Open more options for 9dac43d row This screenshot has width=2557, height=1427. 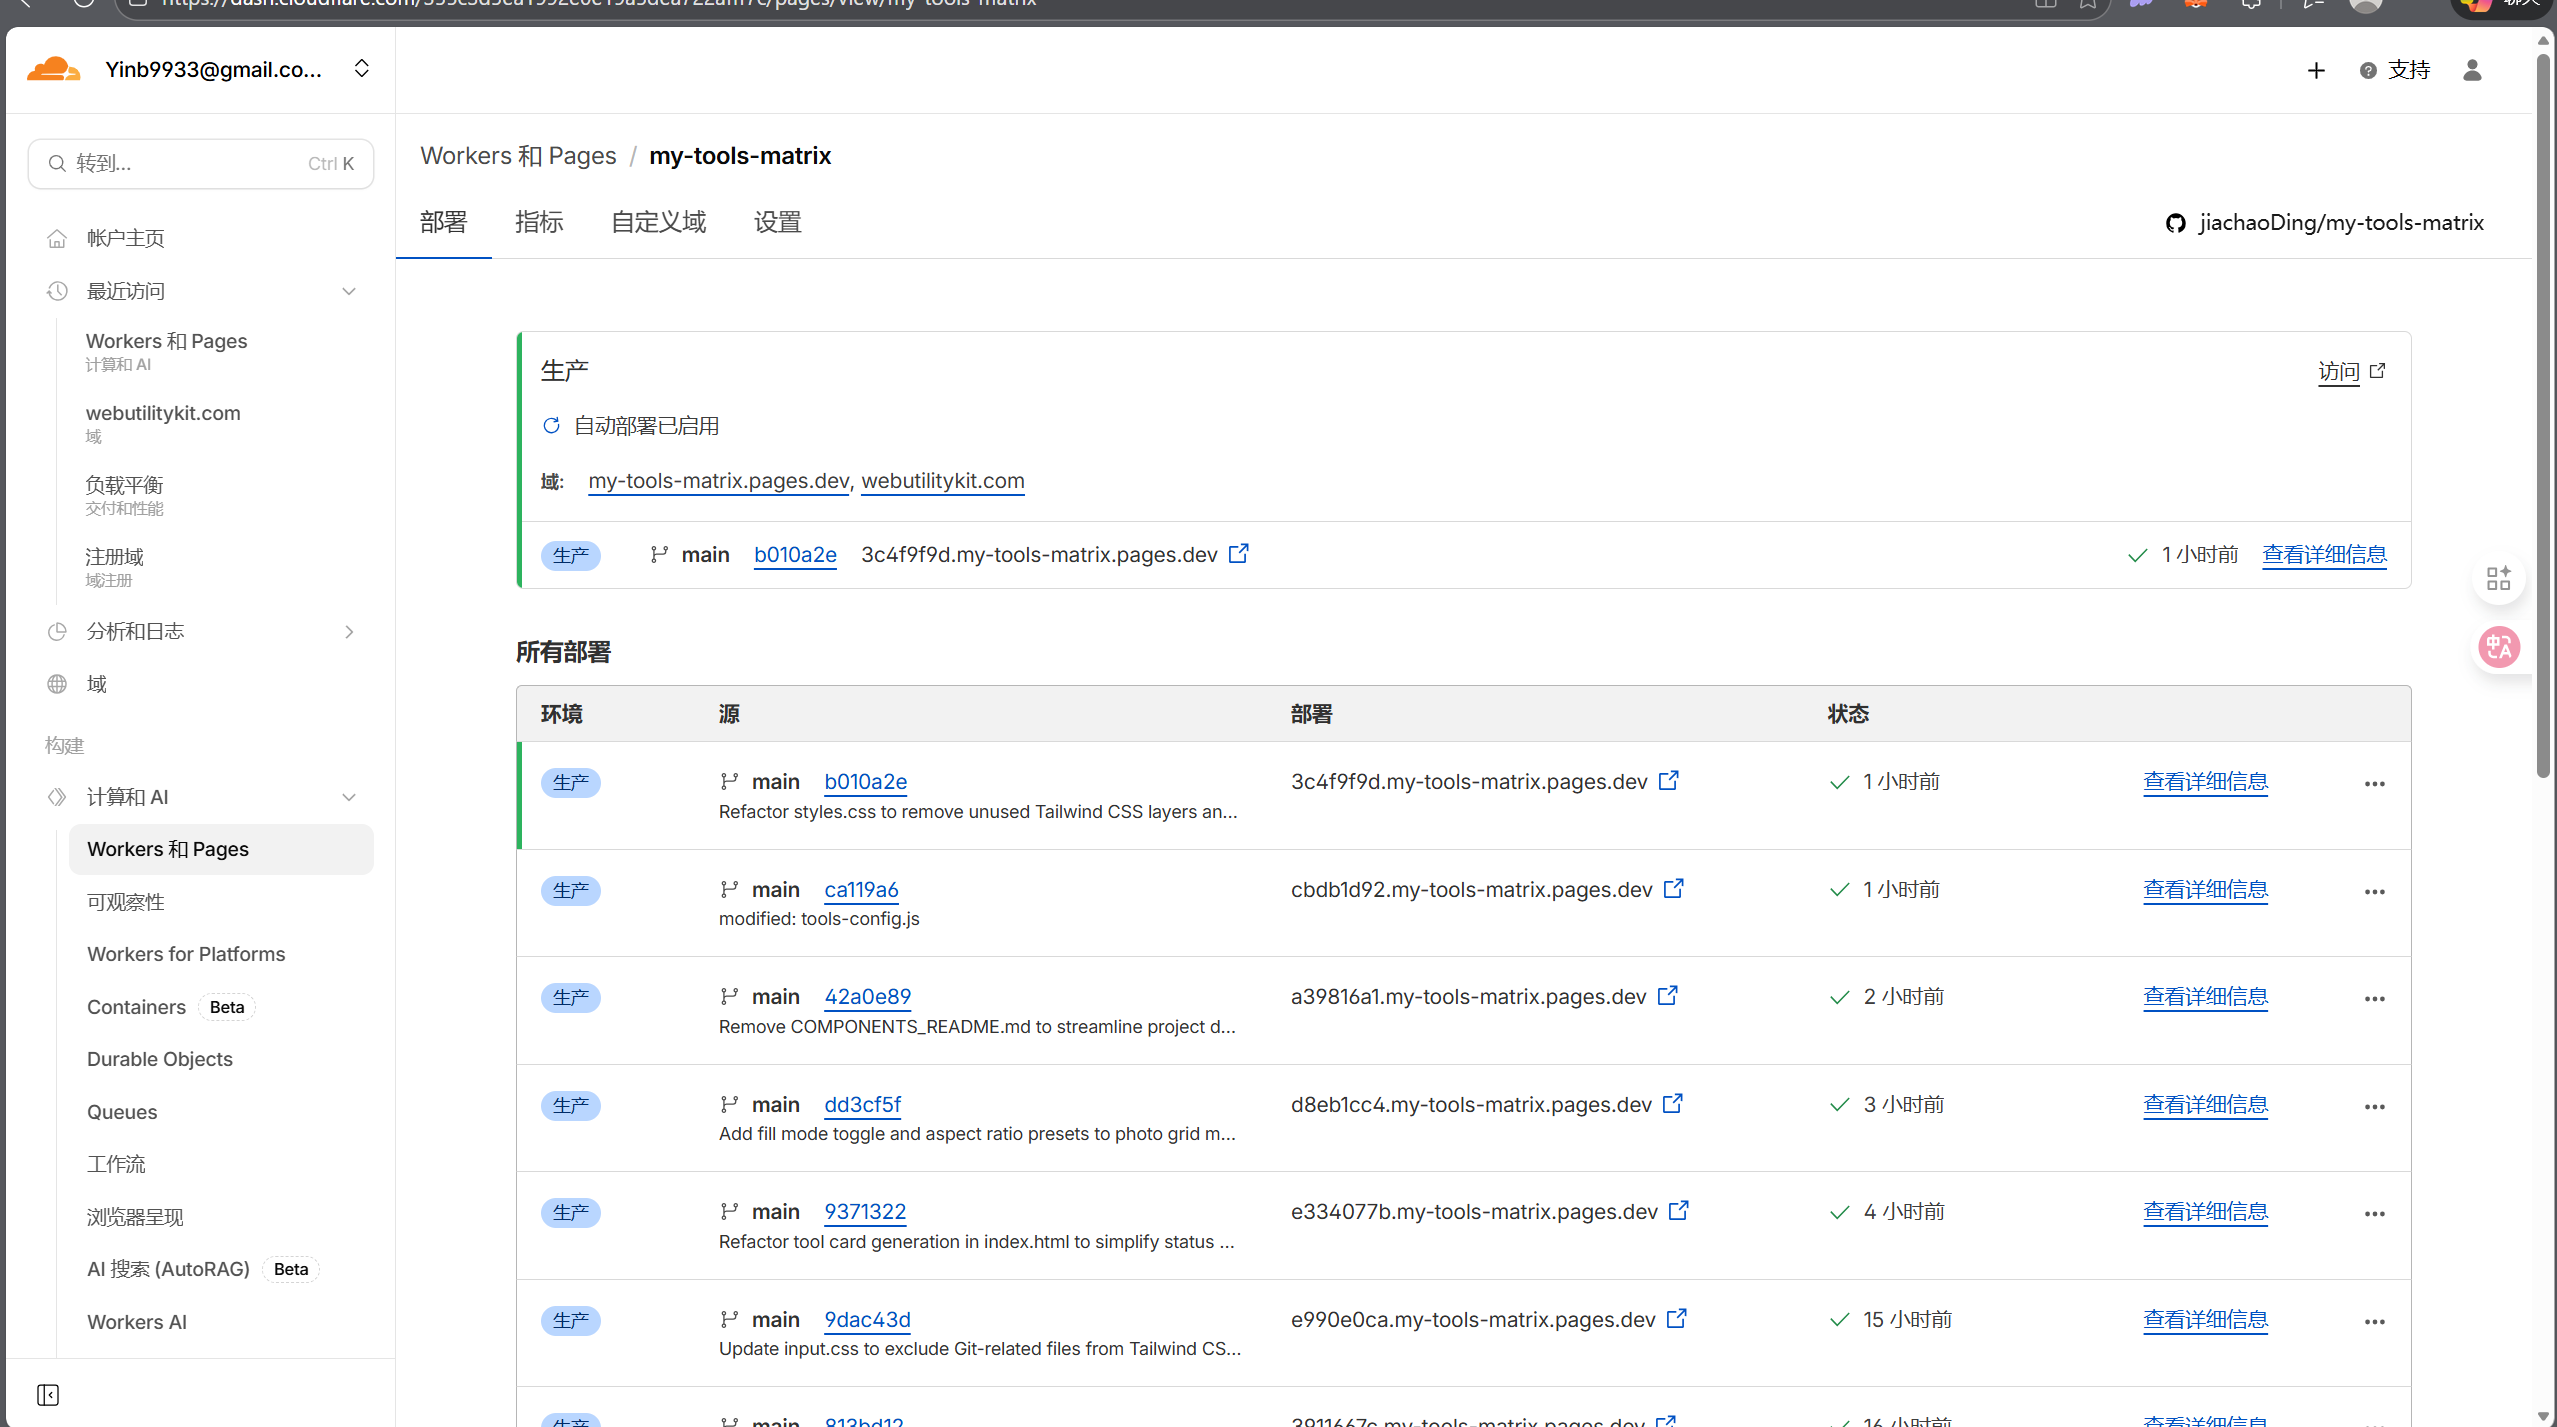pos(2375,1322)
